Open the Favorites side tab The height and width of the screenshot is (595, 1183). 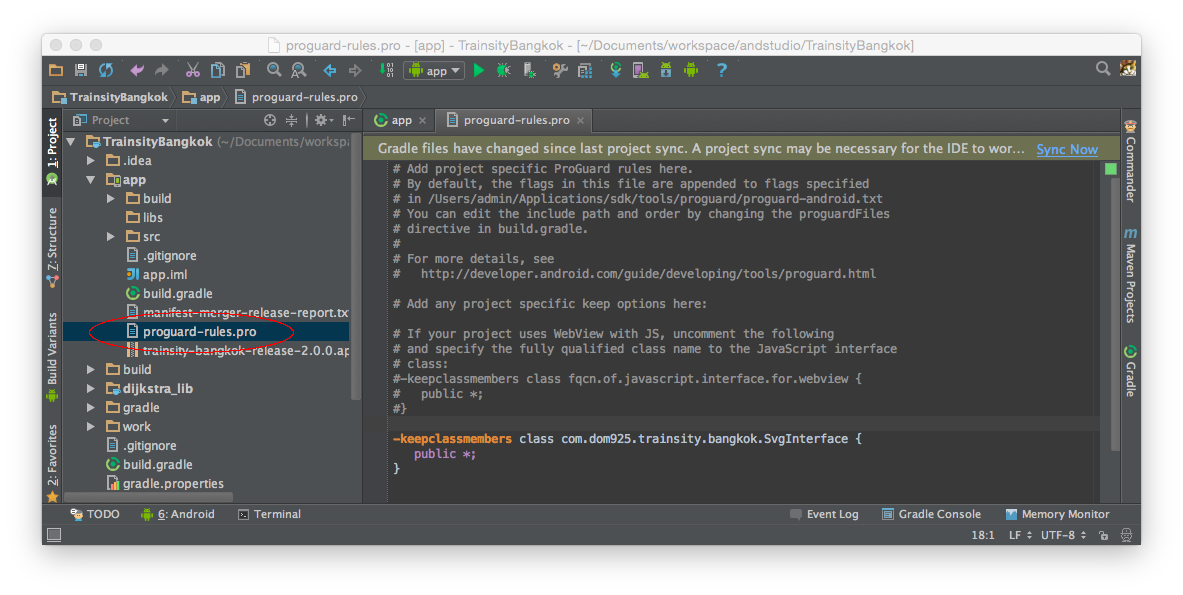(52, 463)
